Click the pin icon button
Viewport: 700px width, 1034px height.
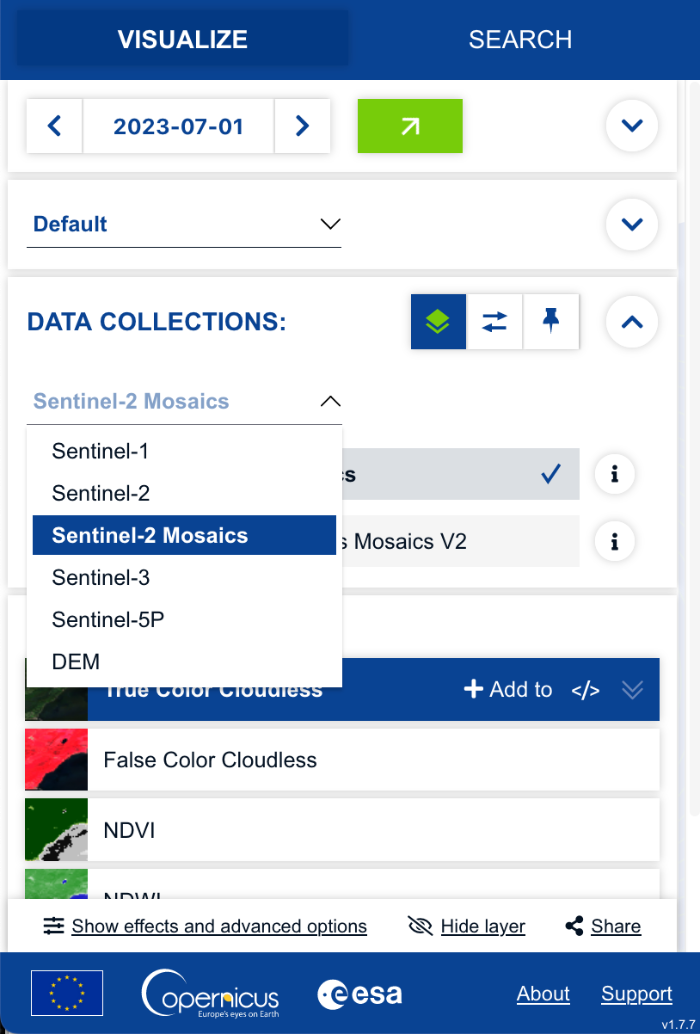point(551,322)
